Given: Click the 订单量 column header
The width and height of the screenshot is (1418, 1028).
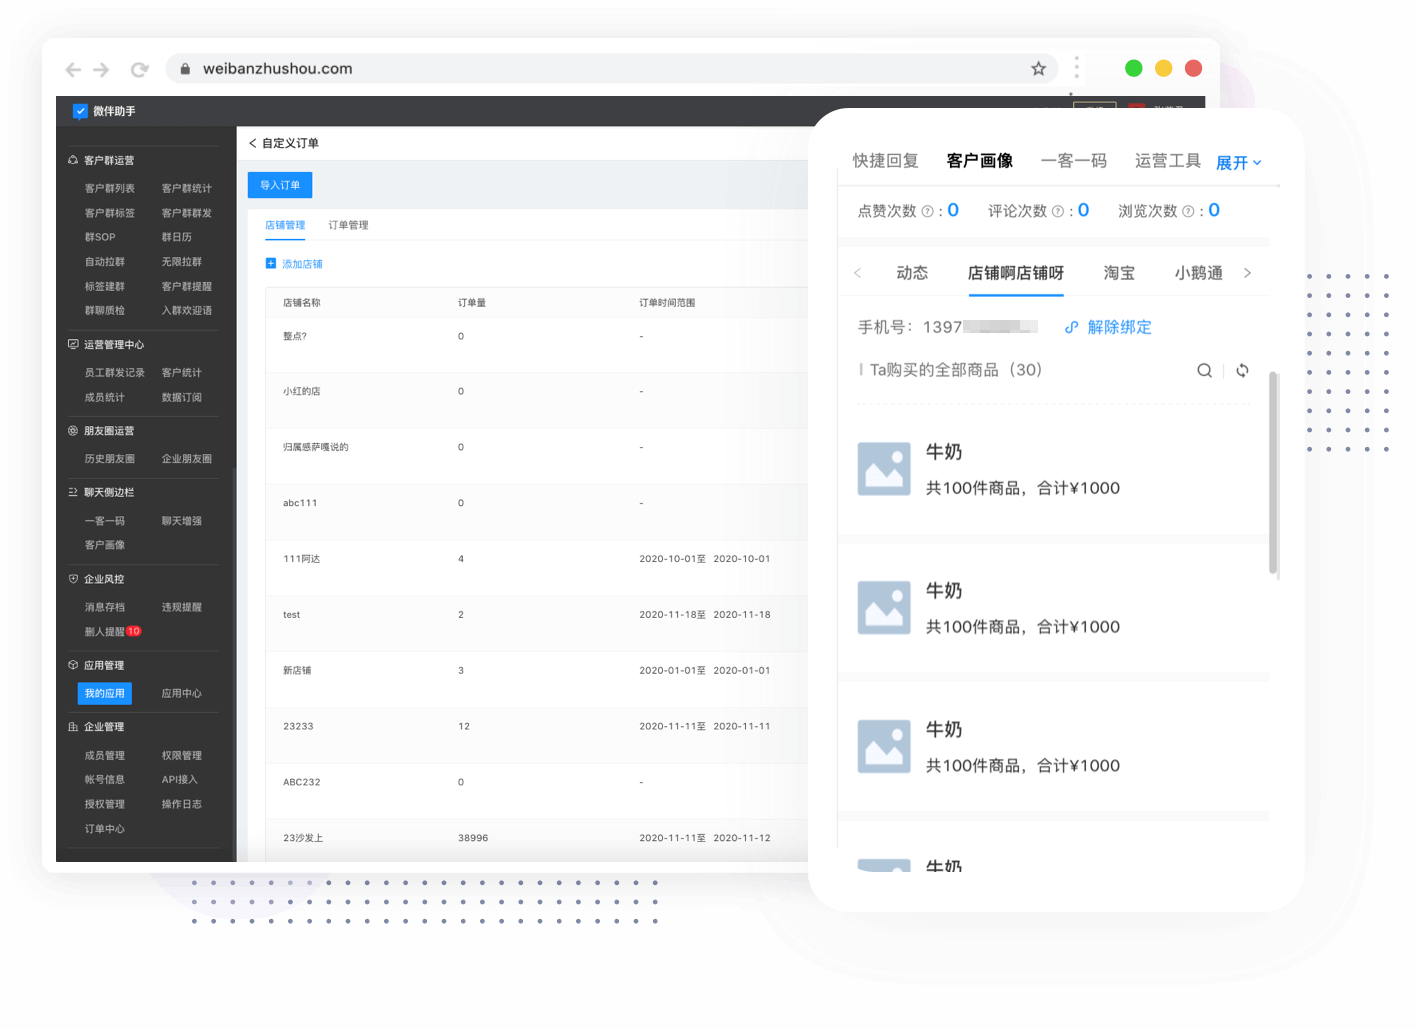Looking at the screenshot, I should click(471, 303).
